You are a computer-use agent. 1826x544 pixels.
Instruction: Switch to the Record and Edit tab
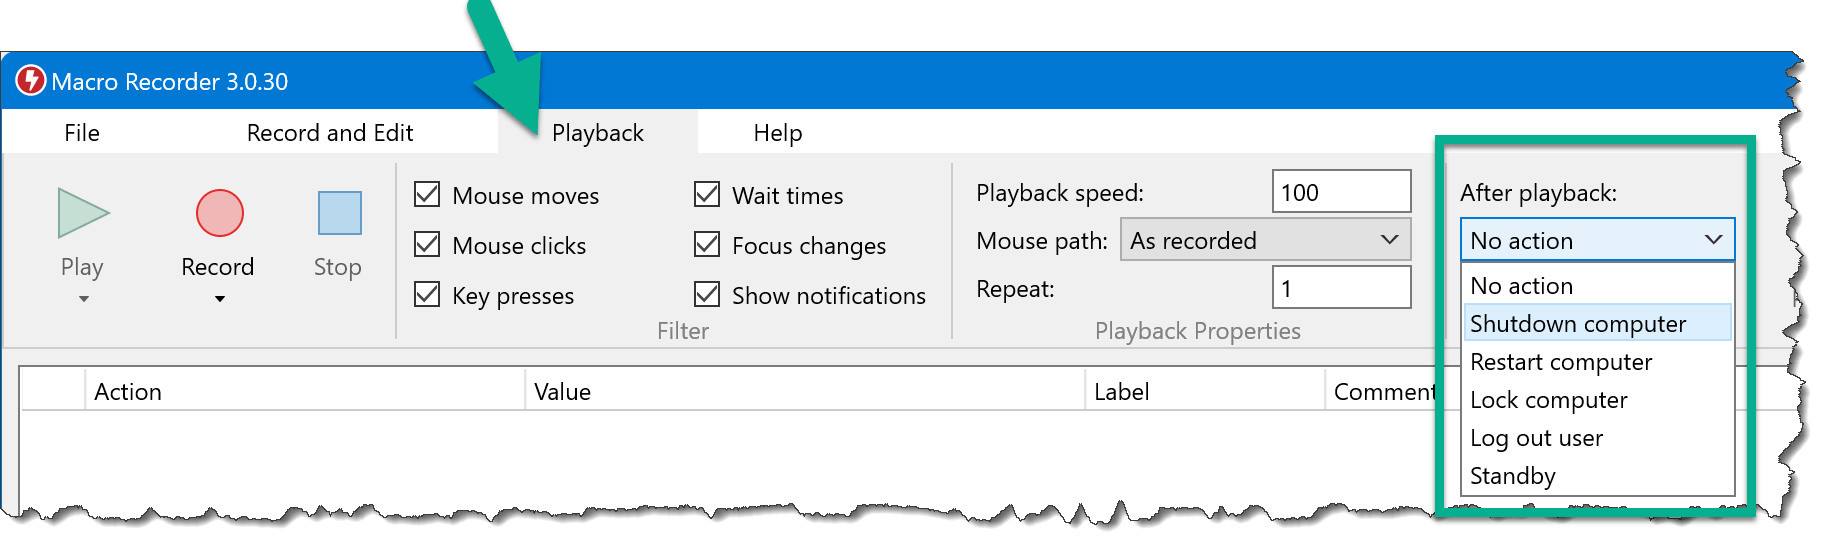(330, 133)
